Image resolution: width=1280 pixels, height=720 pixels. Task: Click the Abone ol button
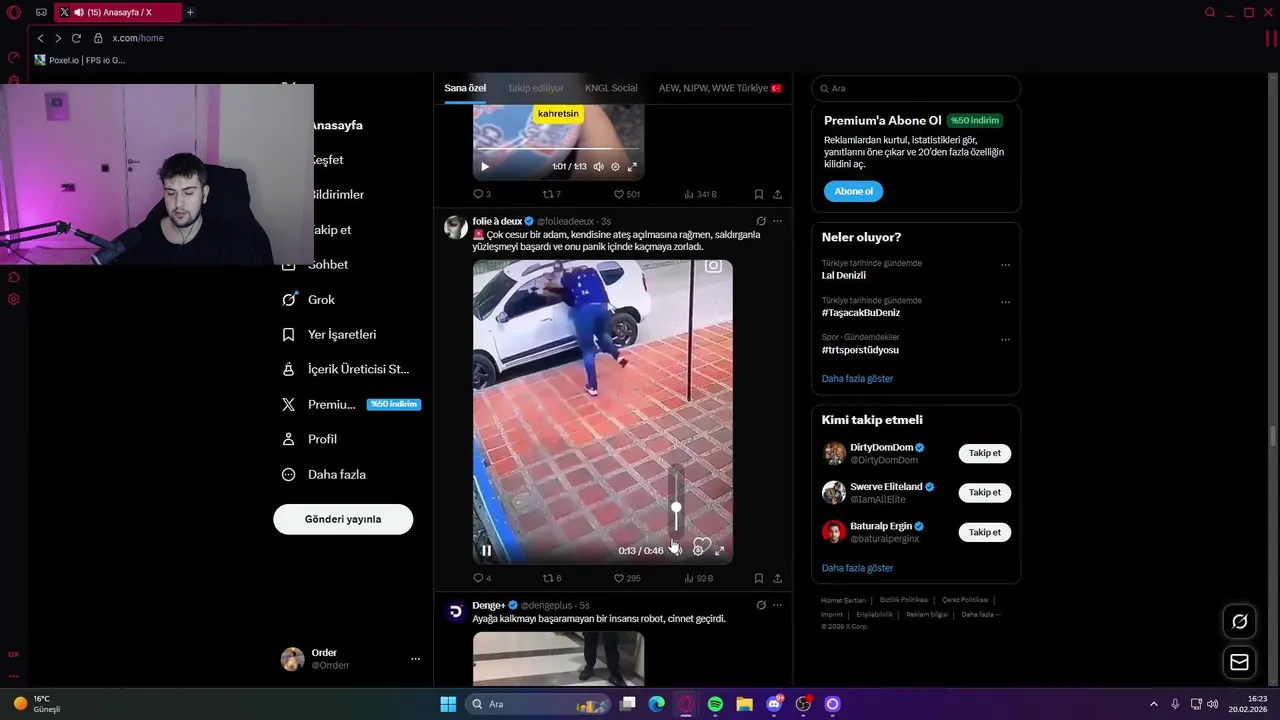click(x=853, y=191)
